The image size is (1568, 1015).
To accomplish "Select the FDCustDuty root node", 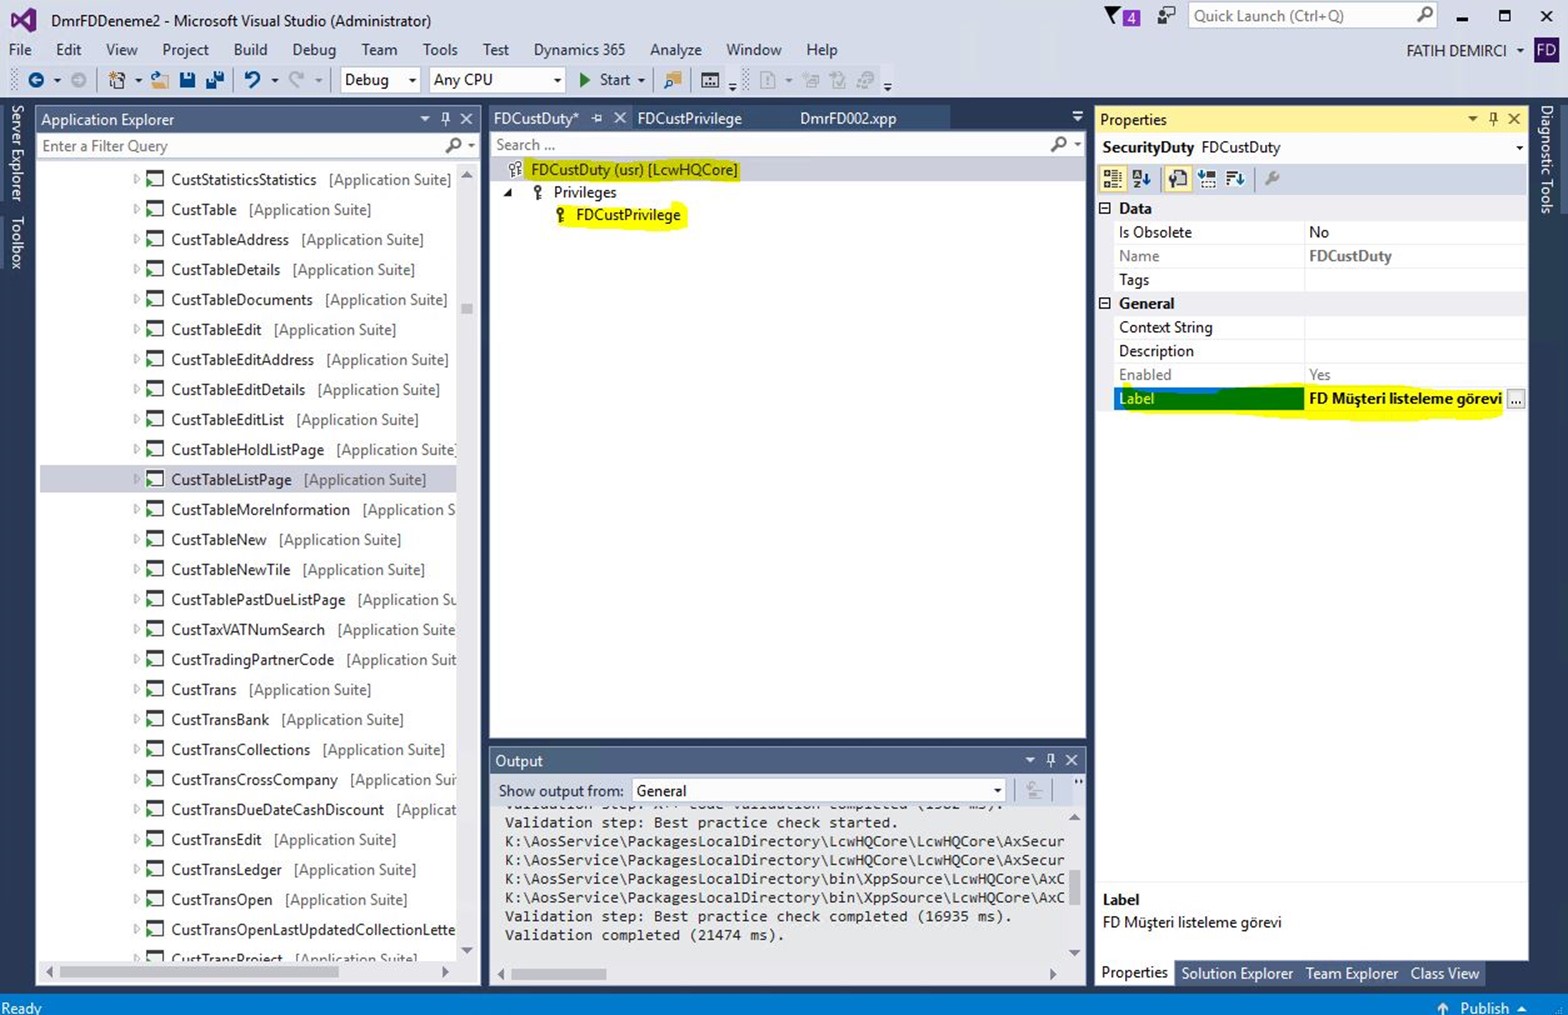I will 634,170.
